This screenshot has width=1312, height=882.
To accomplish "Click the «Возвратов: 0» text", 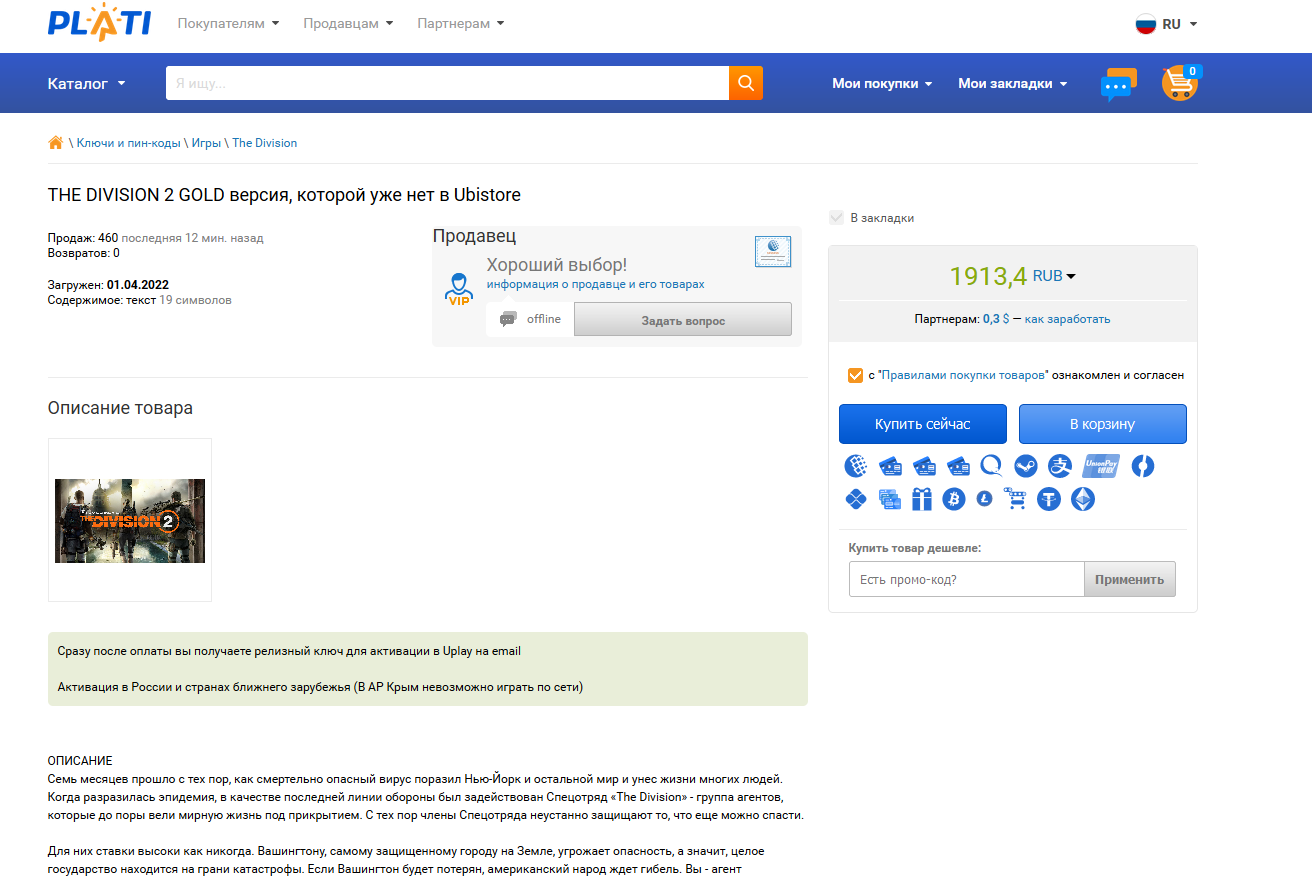I will pos(84,253).
